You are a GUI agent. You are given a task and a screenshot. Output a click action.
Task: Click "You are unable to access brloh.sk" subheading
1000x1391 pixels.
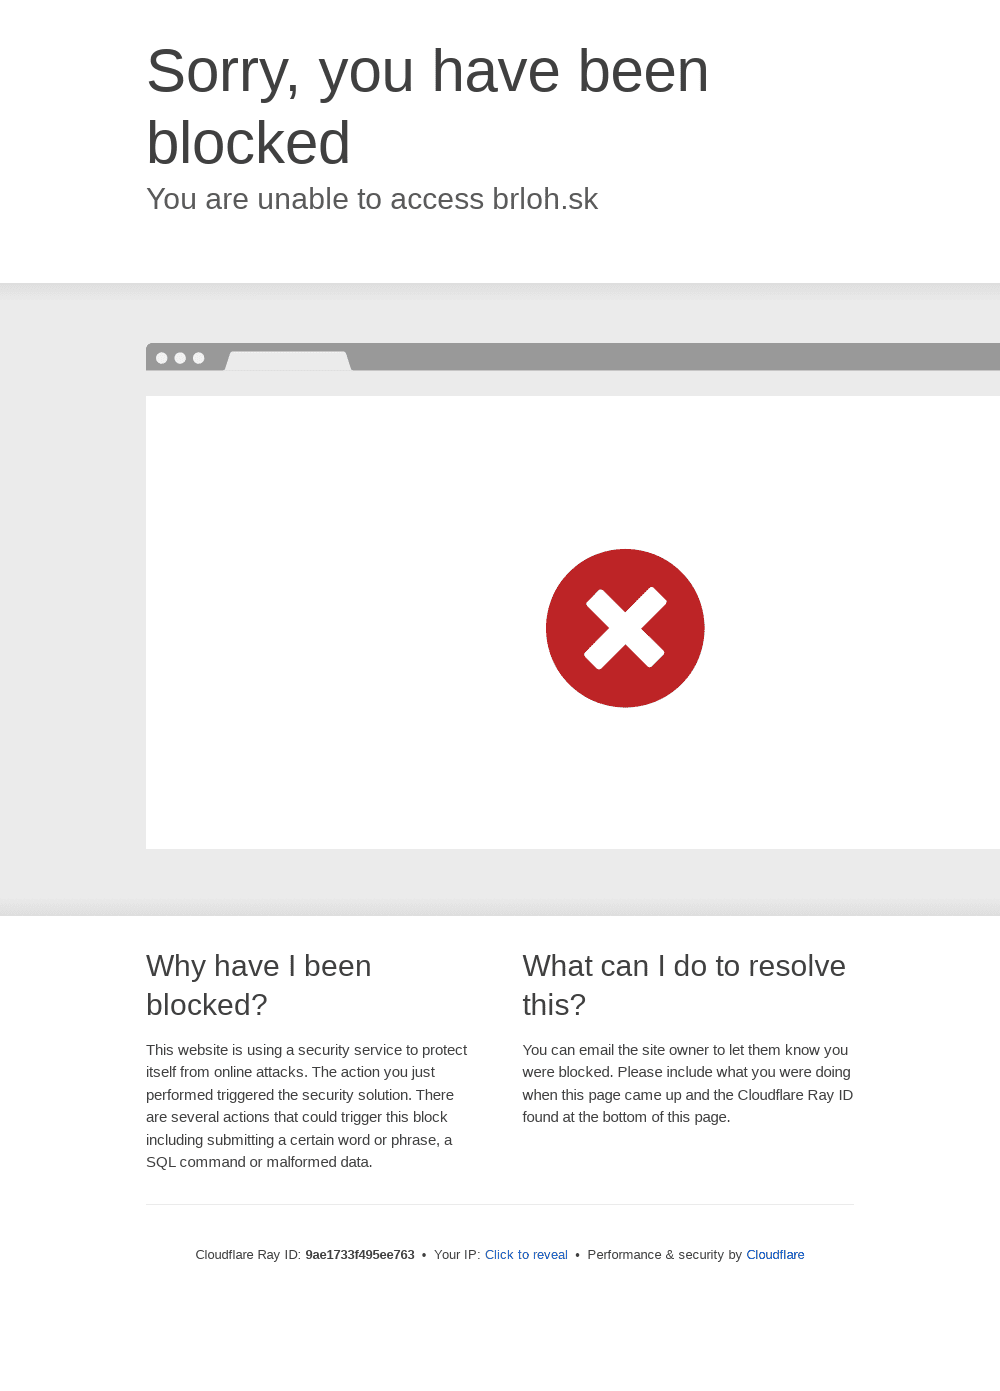pyautogui.click(x=372, y=199)
